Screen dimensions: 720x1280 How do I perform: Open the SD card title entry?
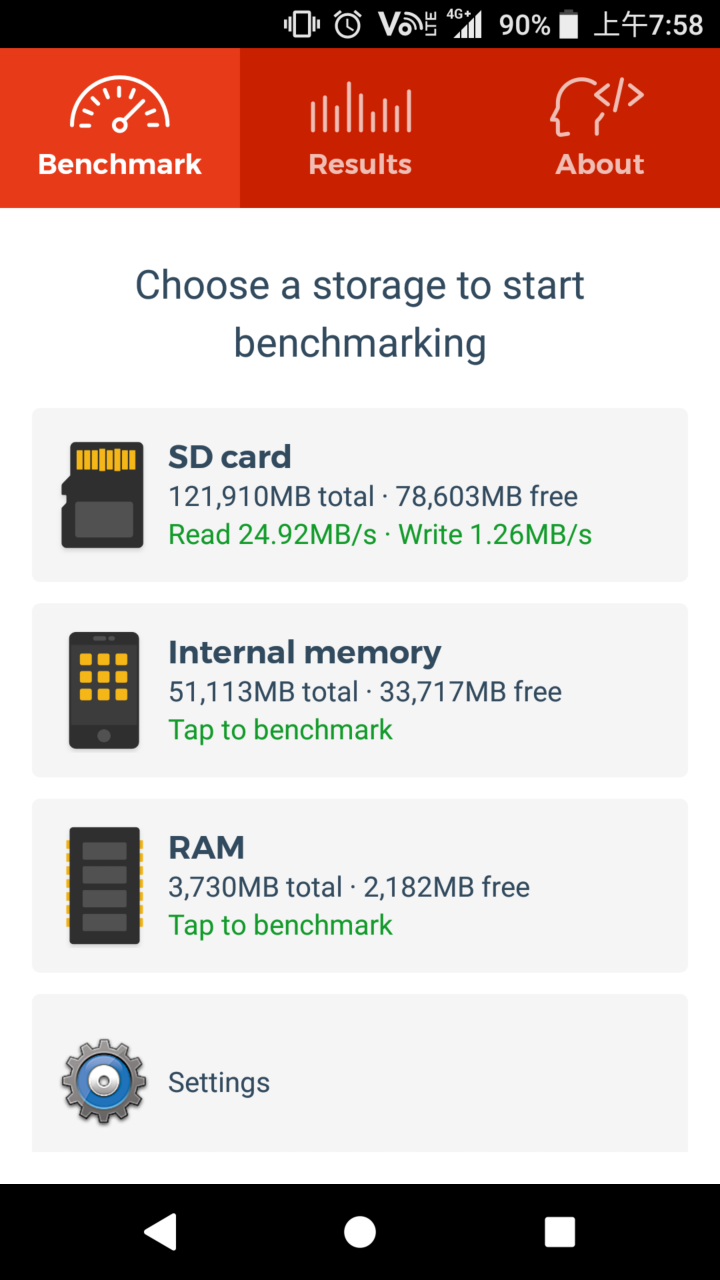(230, 457)
